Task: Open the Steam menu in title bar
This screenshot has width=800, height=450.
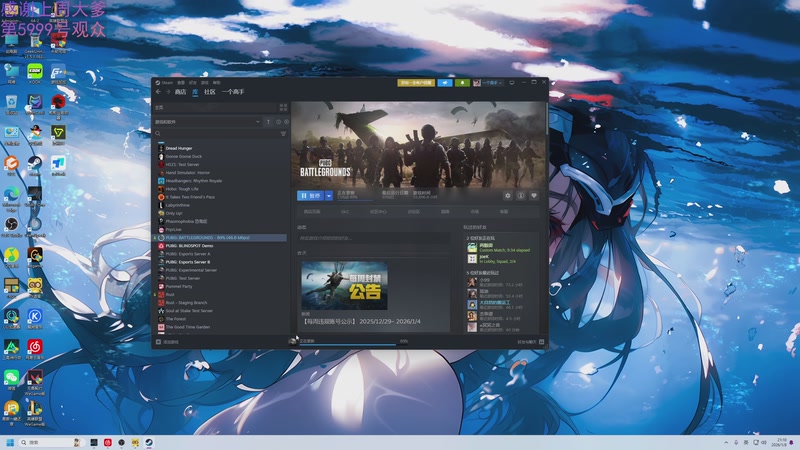Action: [x=165, y=82]
